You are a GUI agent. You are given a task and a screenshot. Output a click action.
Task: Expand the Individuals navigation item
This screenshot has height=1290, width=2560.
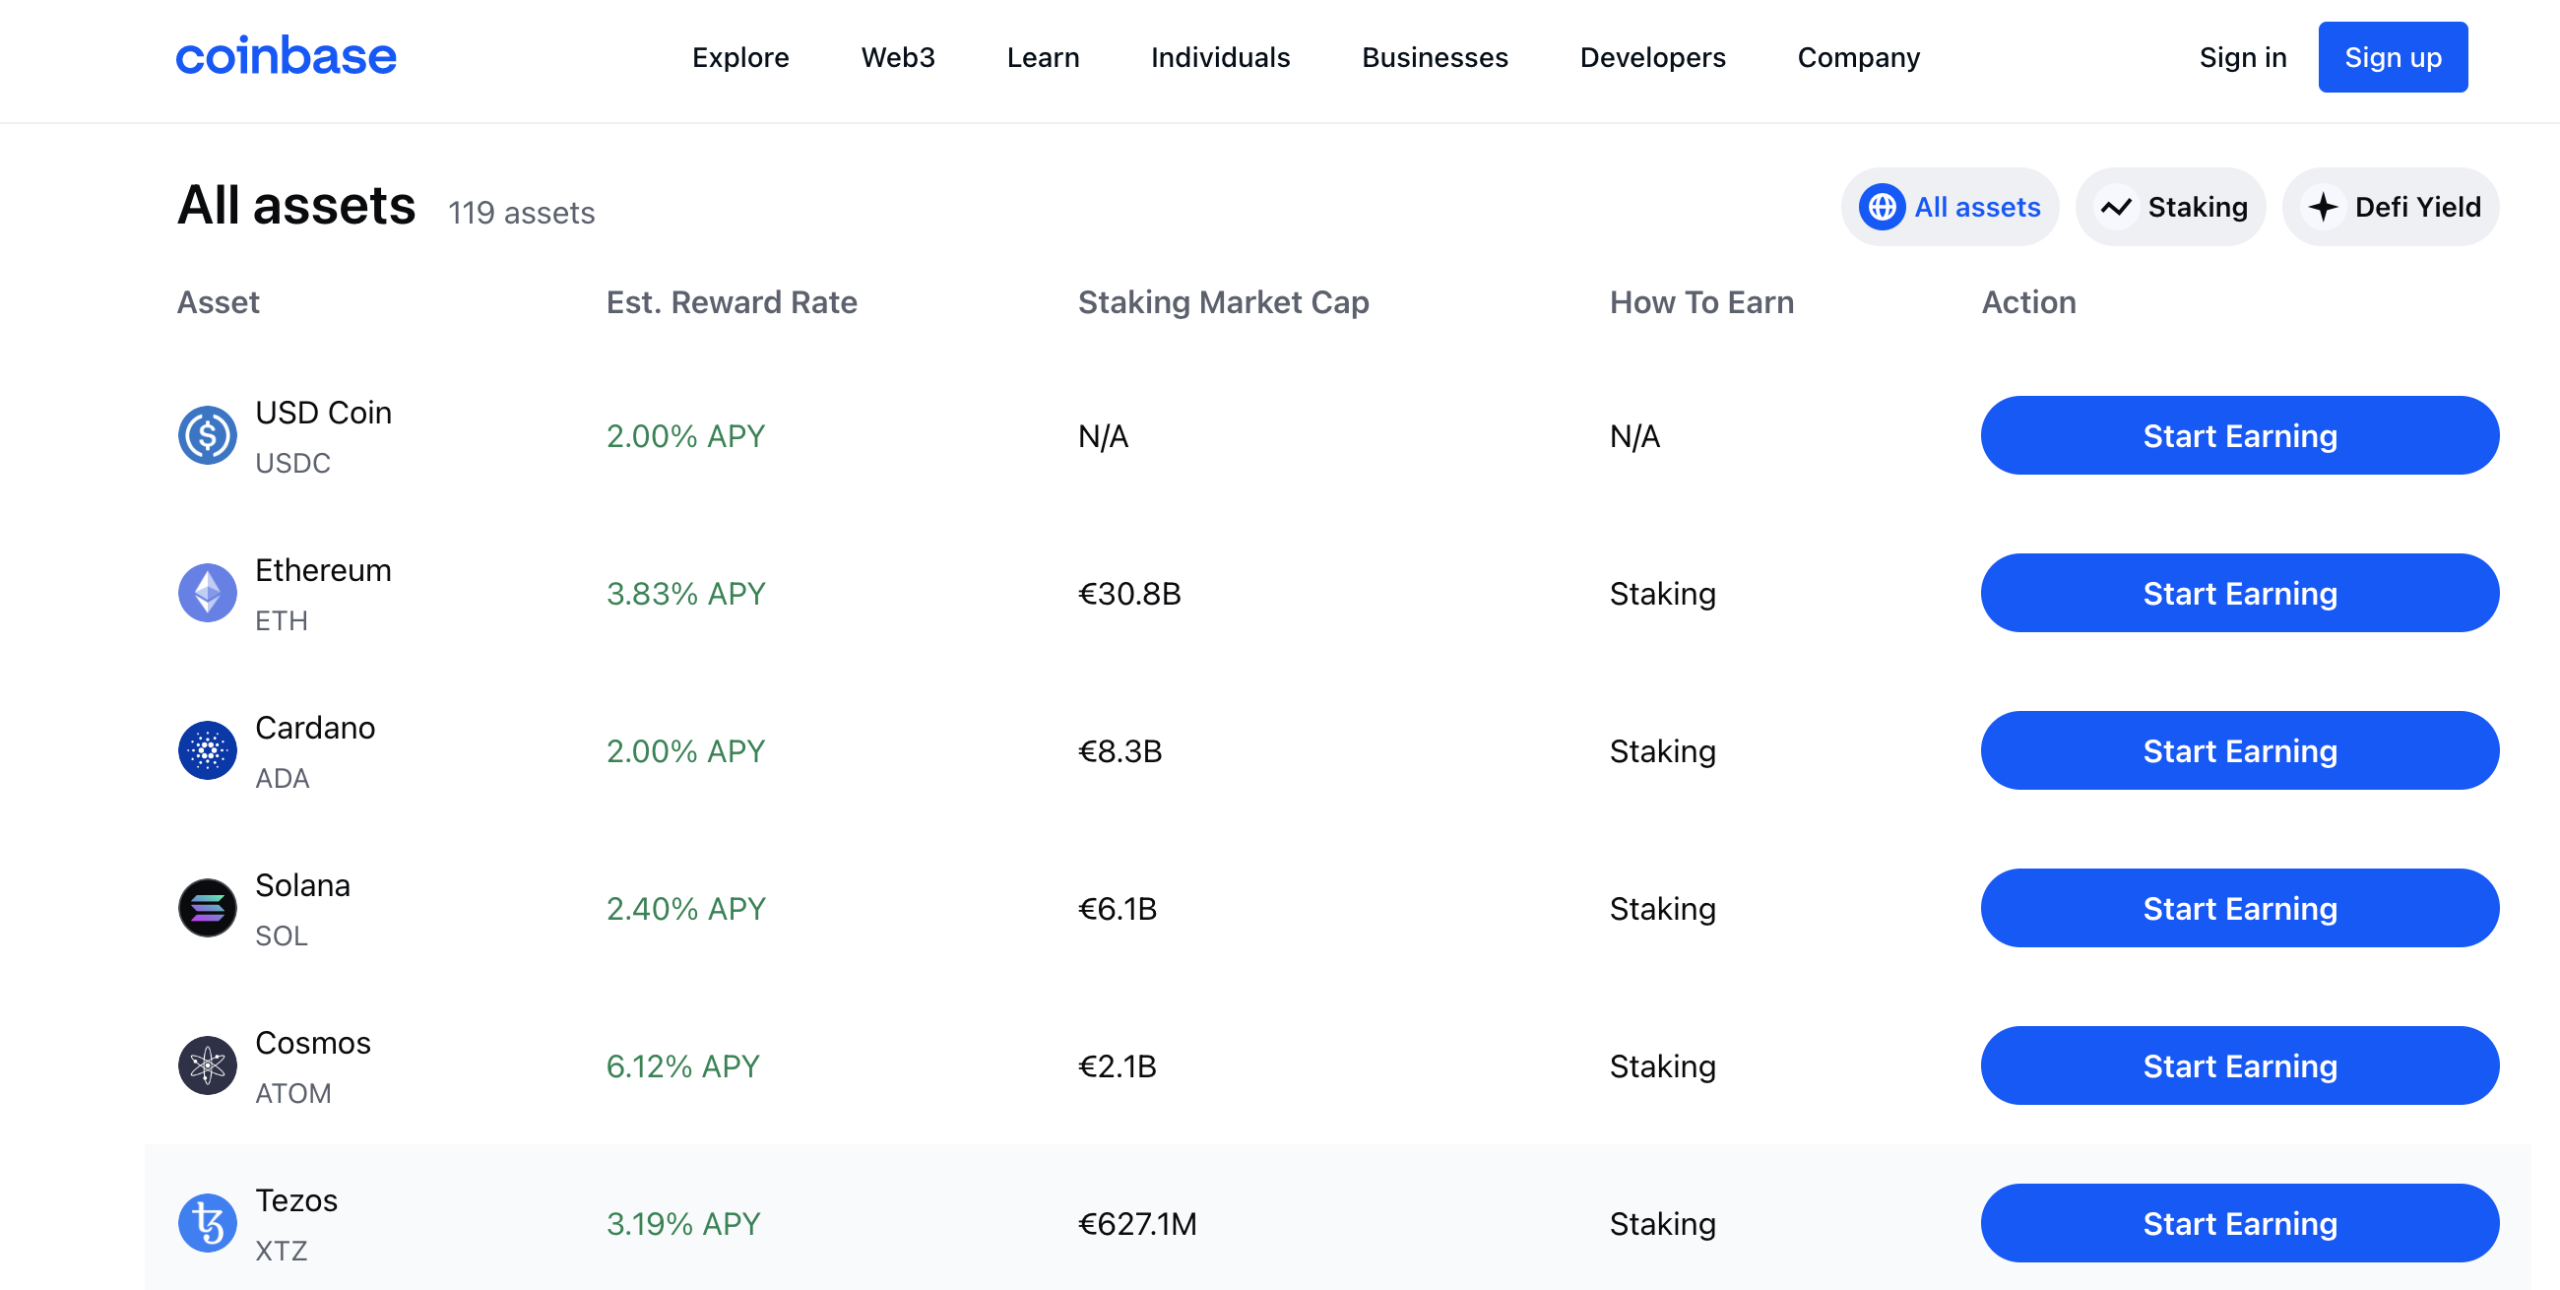pyautogui.click(x=1221, y=58)
